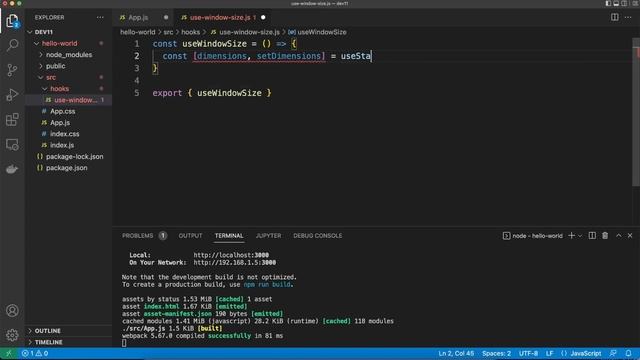Open network URL 192.168.1.5:3000 in terminal
The image size is (640, 360).
pyautogui.click(x=235, y=262)
